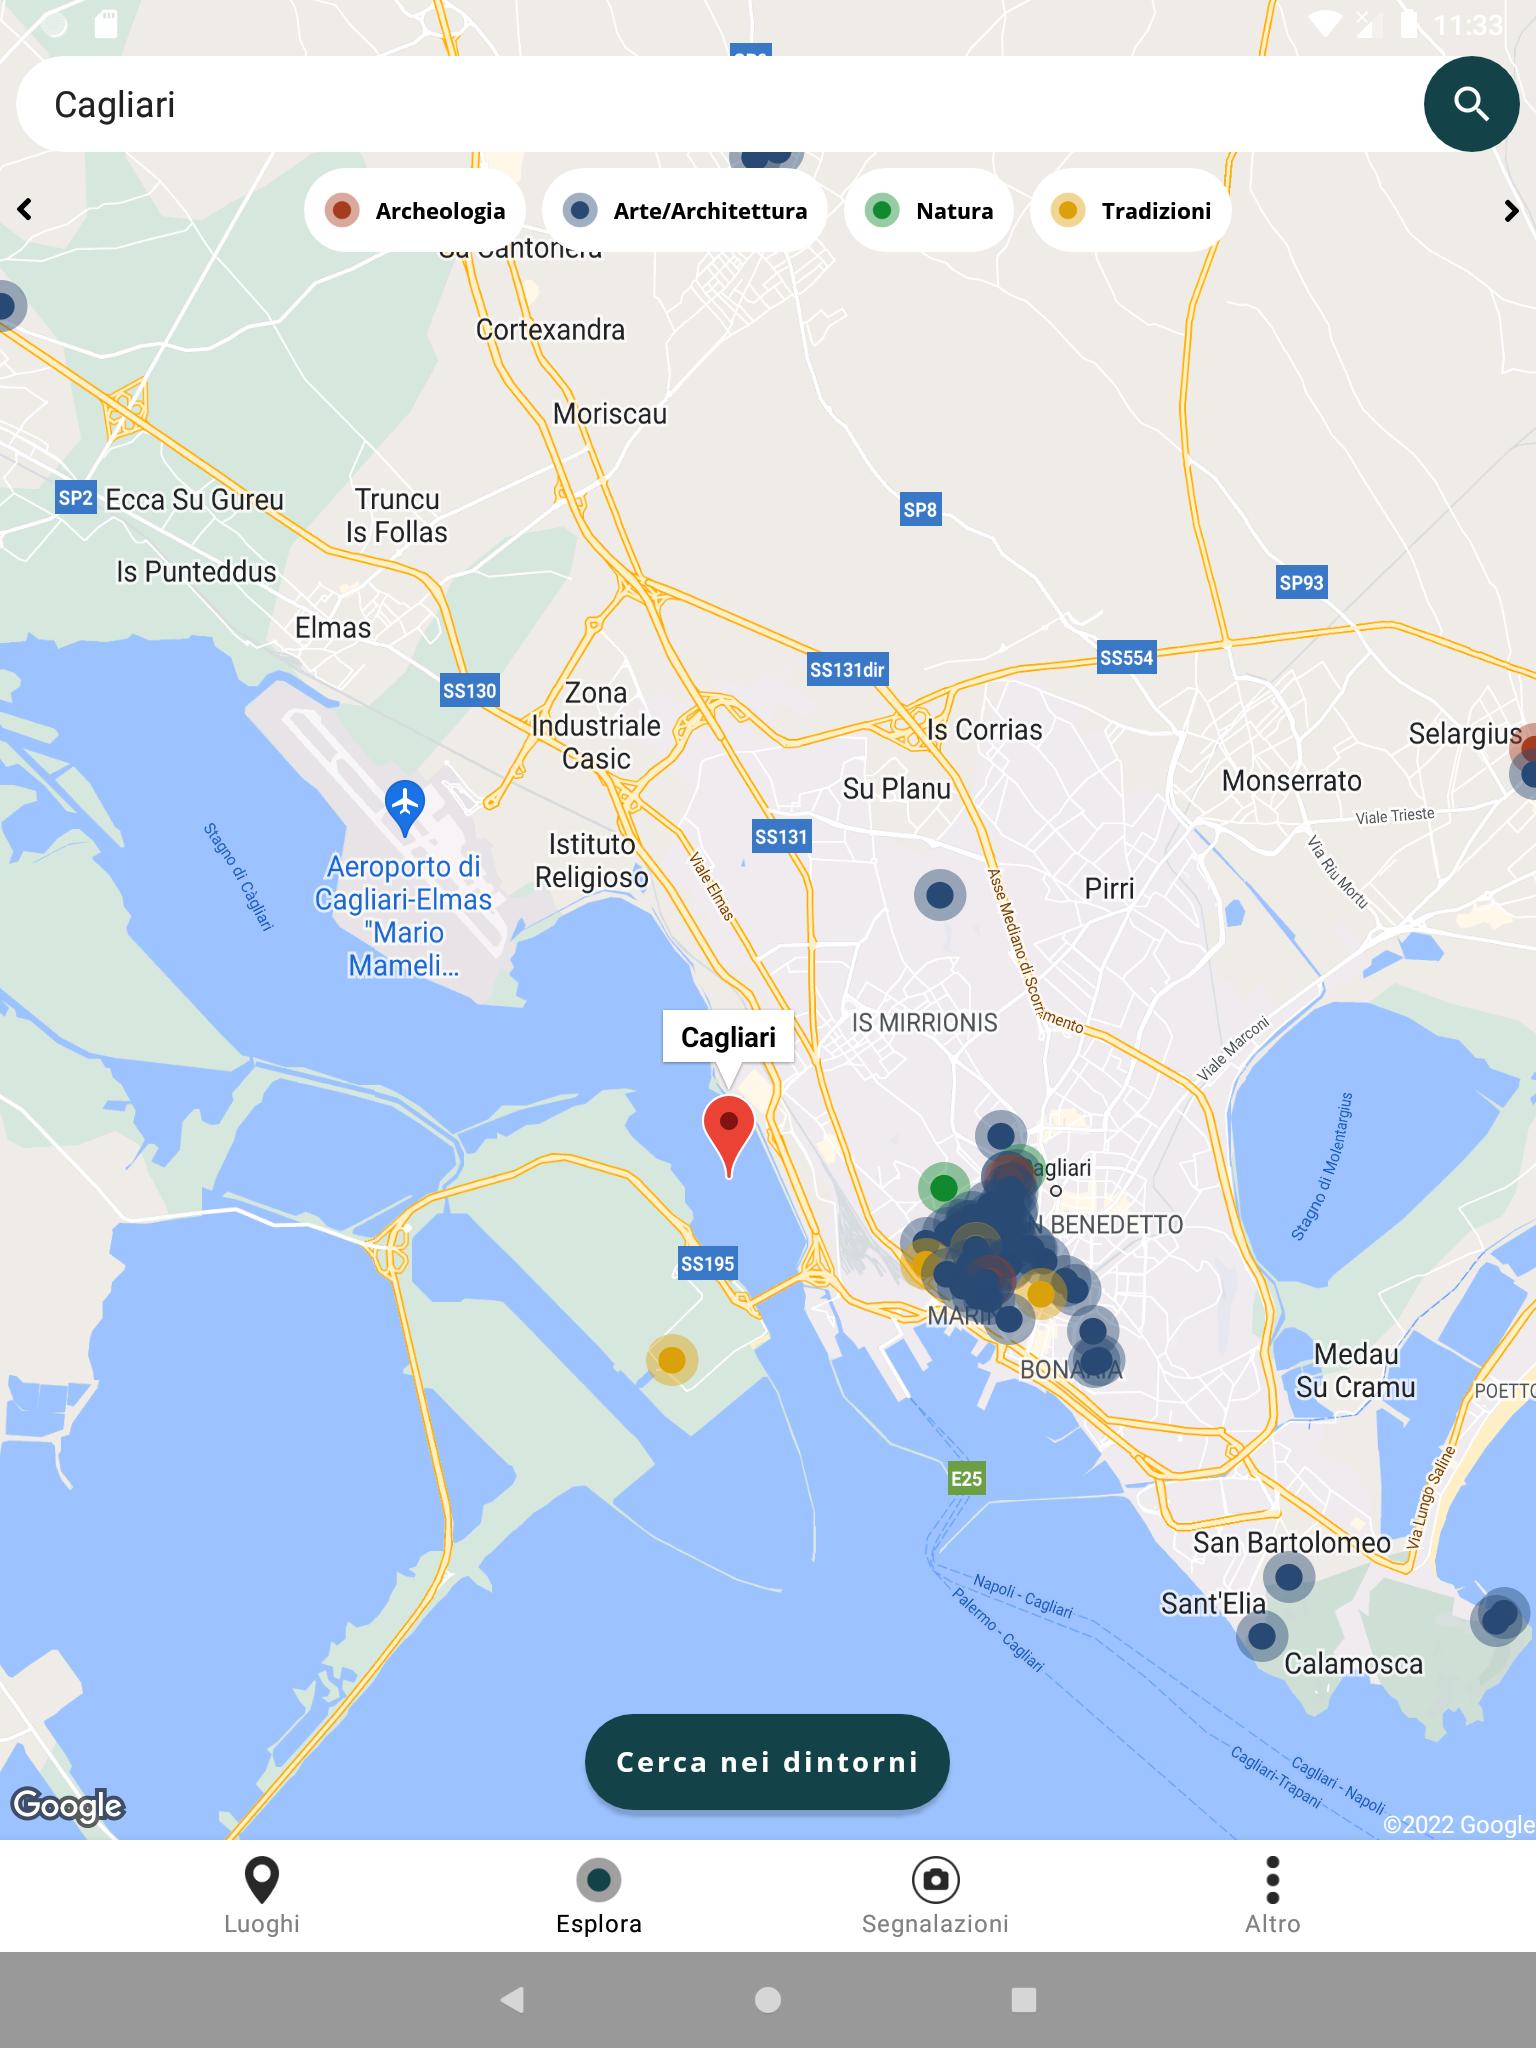Select the blue marker near Pirri

click(940, 895)
